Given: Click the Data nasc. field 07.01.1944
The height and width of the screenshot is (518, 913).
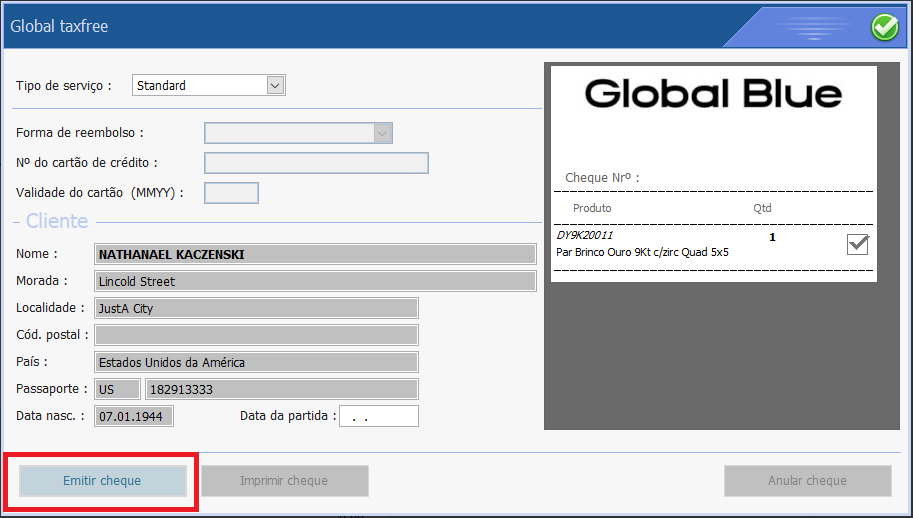Looking at the screenshot, I should pyautogui.click(x=134, y=415).
